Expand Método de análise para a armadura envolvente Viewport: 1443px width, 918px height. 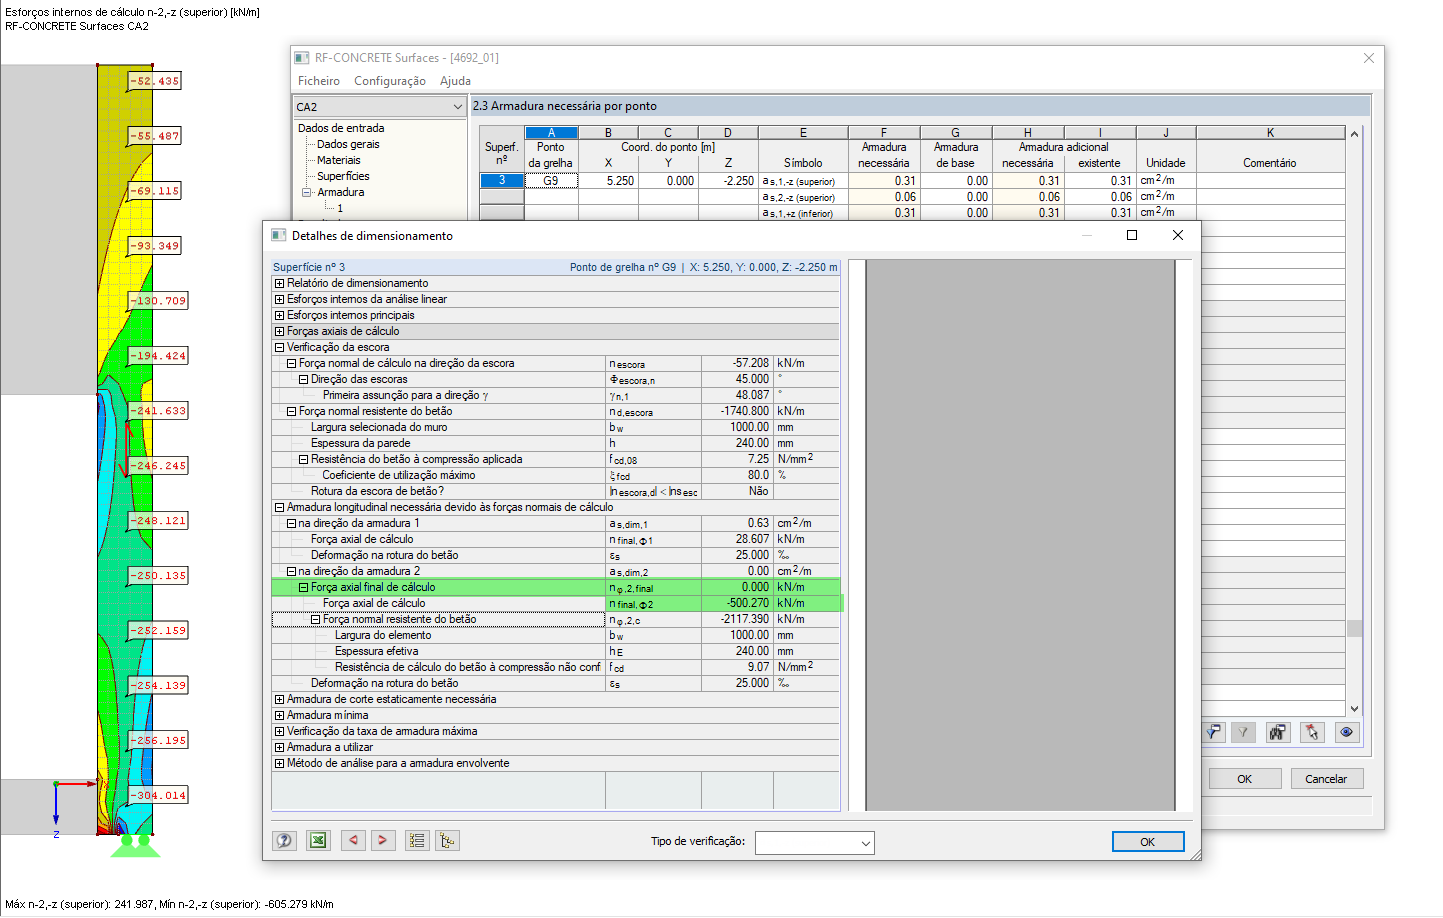pos(279,763)
